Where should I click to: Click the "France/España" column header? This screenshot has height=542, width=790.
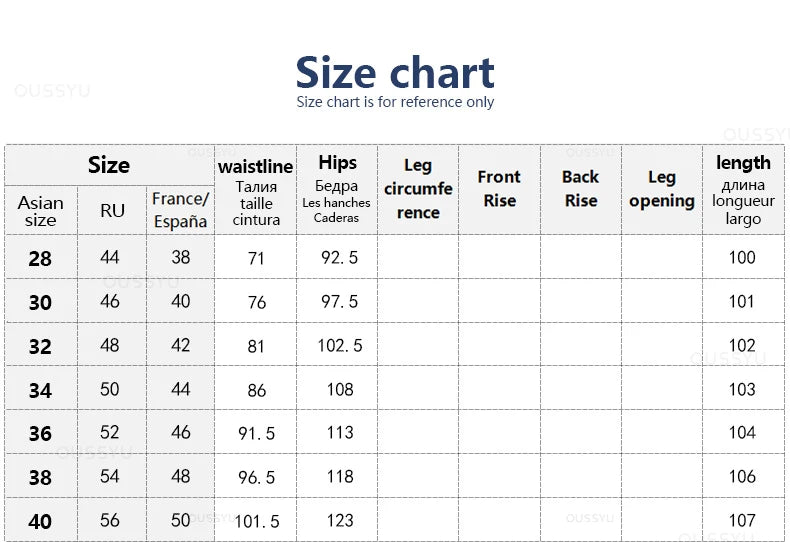pos(180,210)
